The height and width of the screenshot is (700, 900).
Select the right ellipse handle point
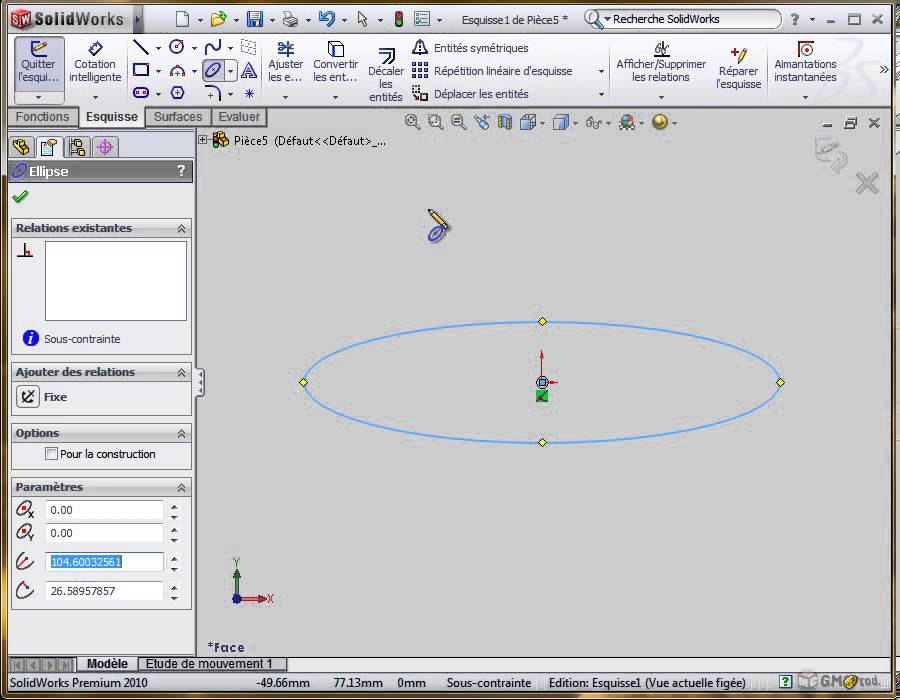[780, 382]
